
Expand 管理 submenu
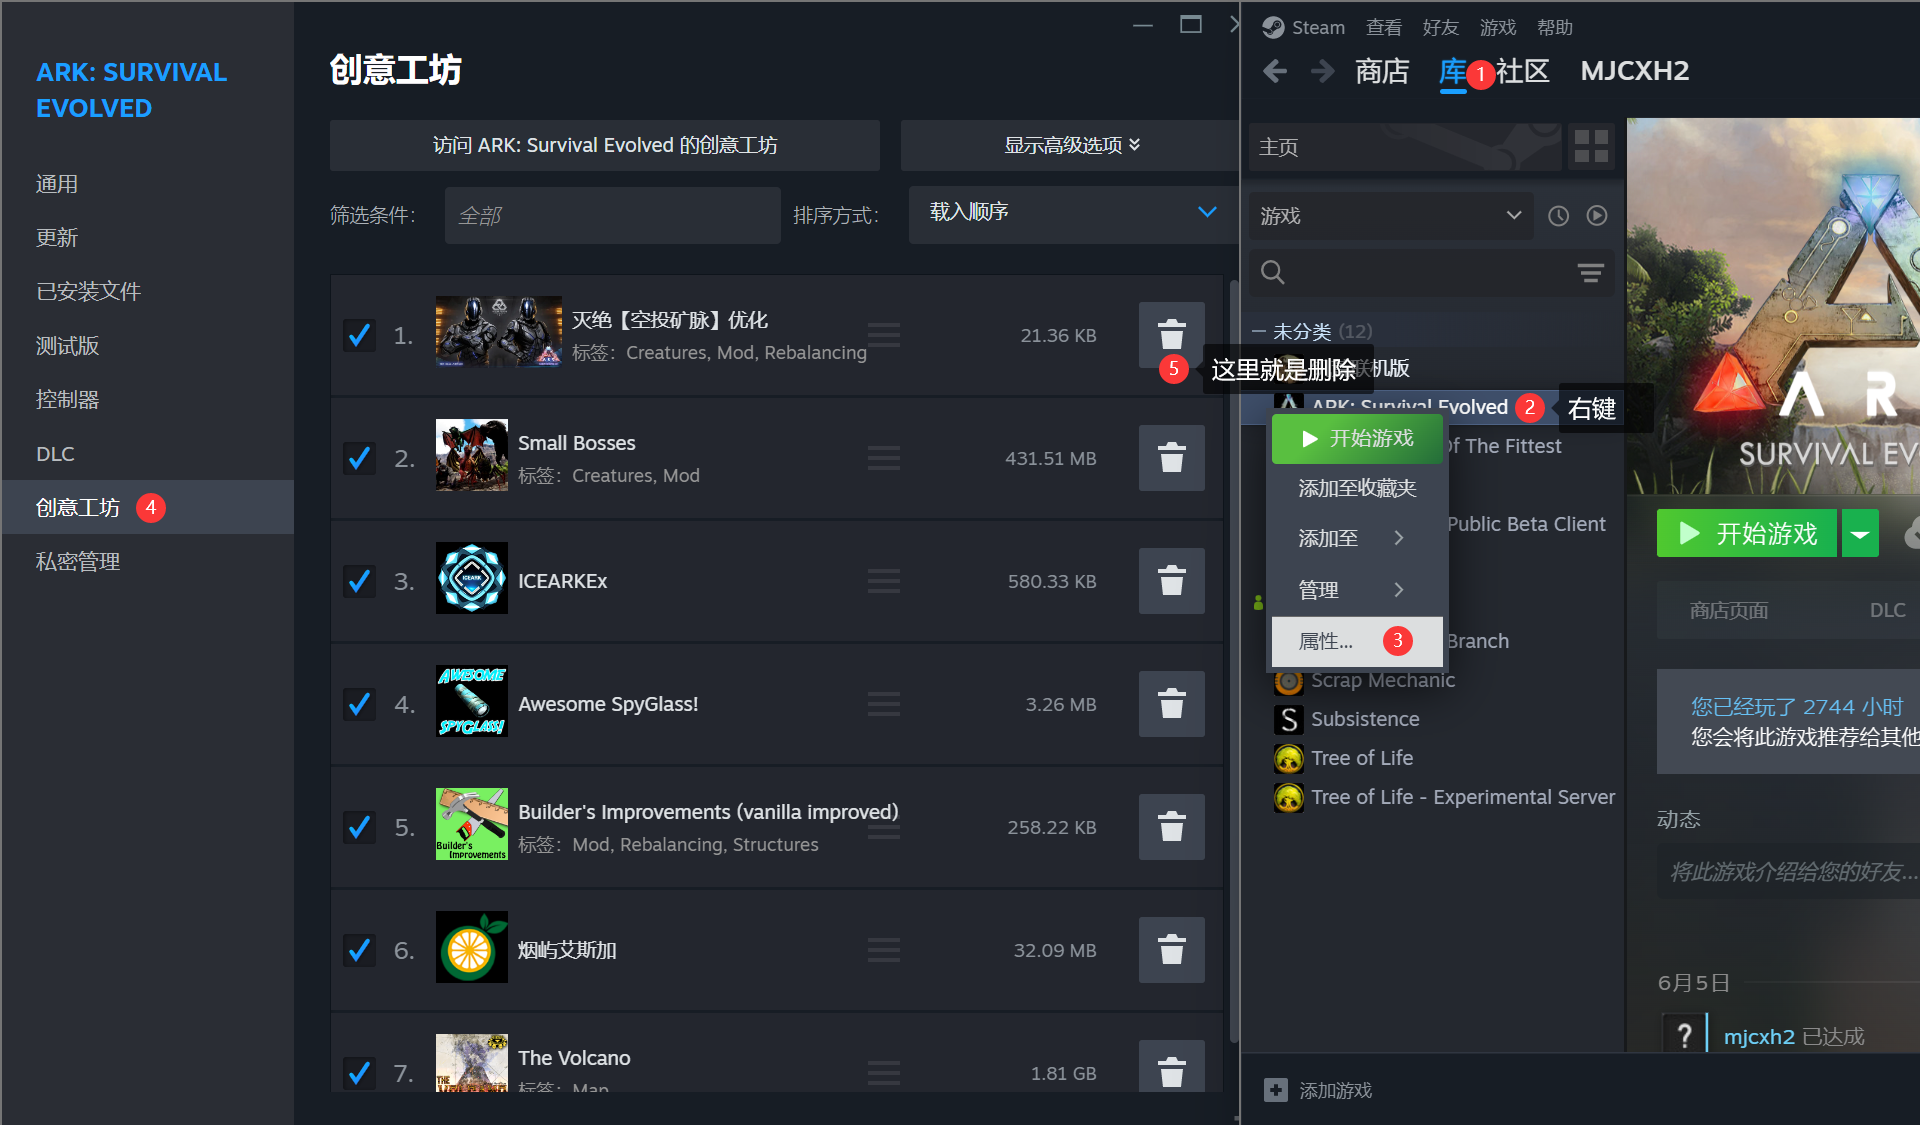pos(1356,590)
